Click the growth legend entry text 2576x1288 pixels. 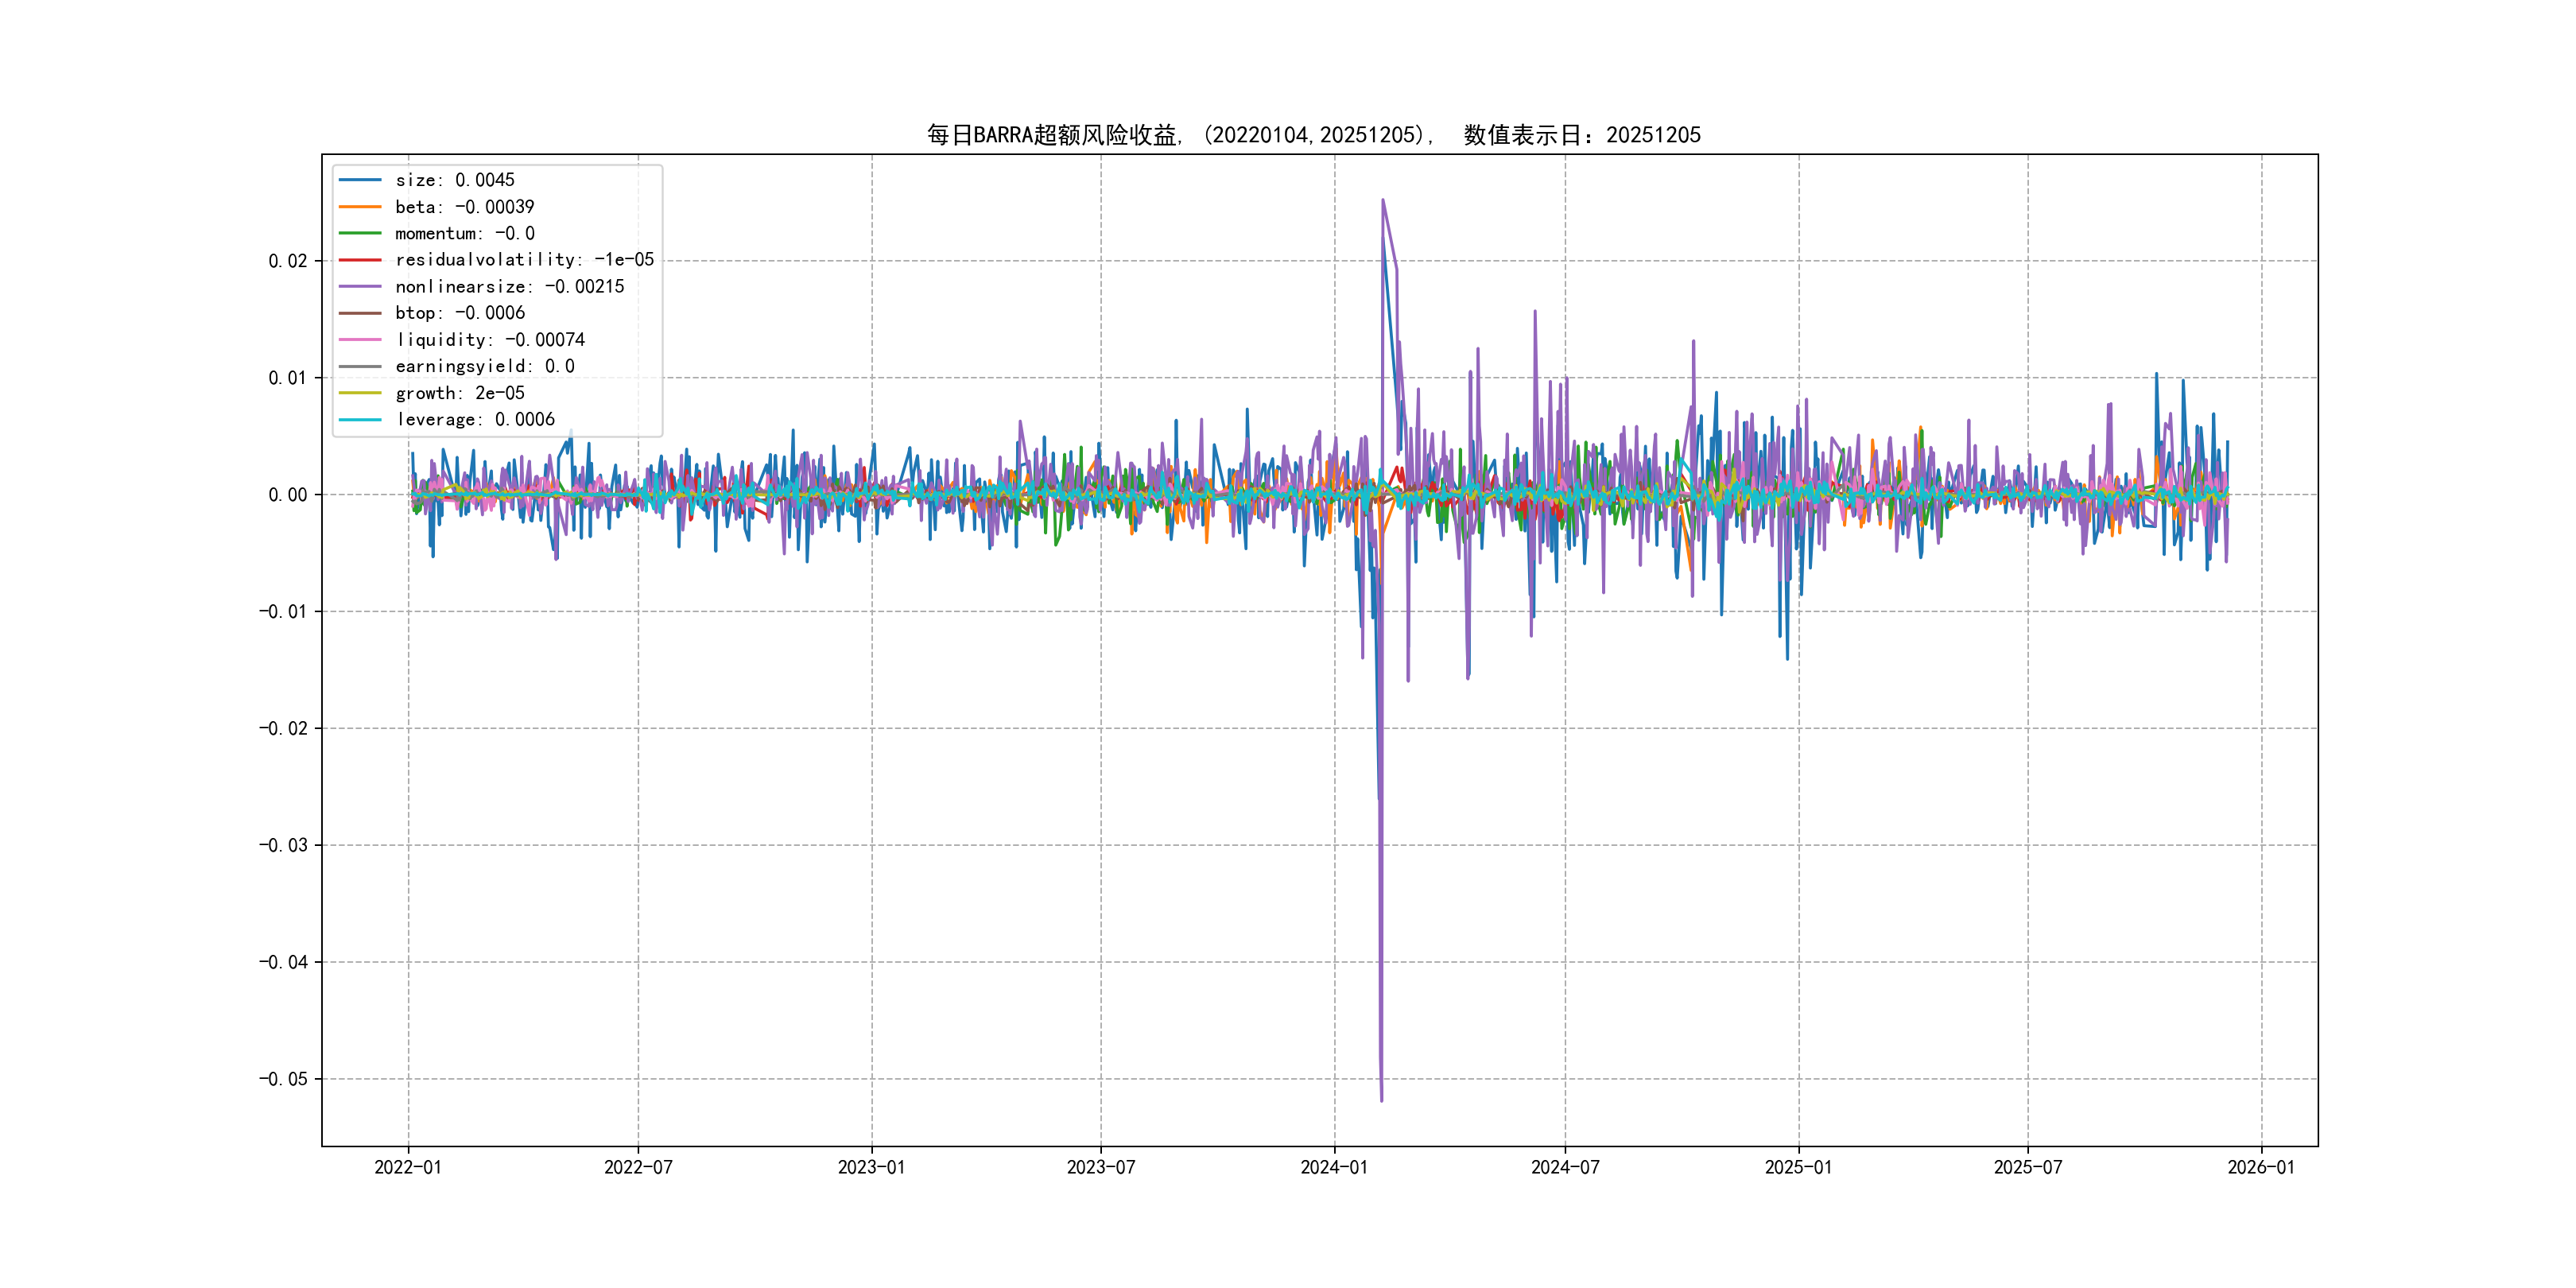(x=459, y=393)
